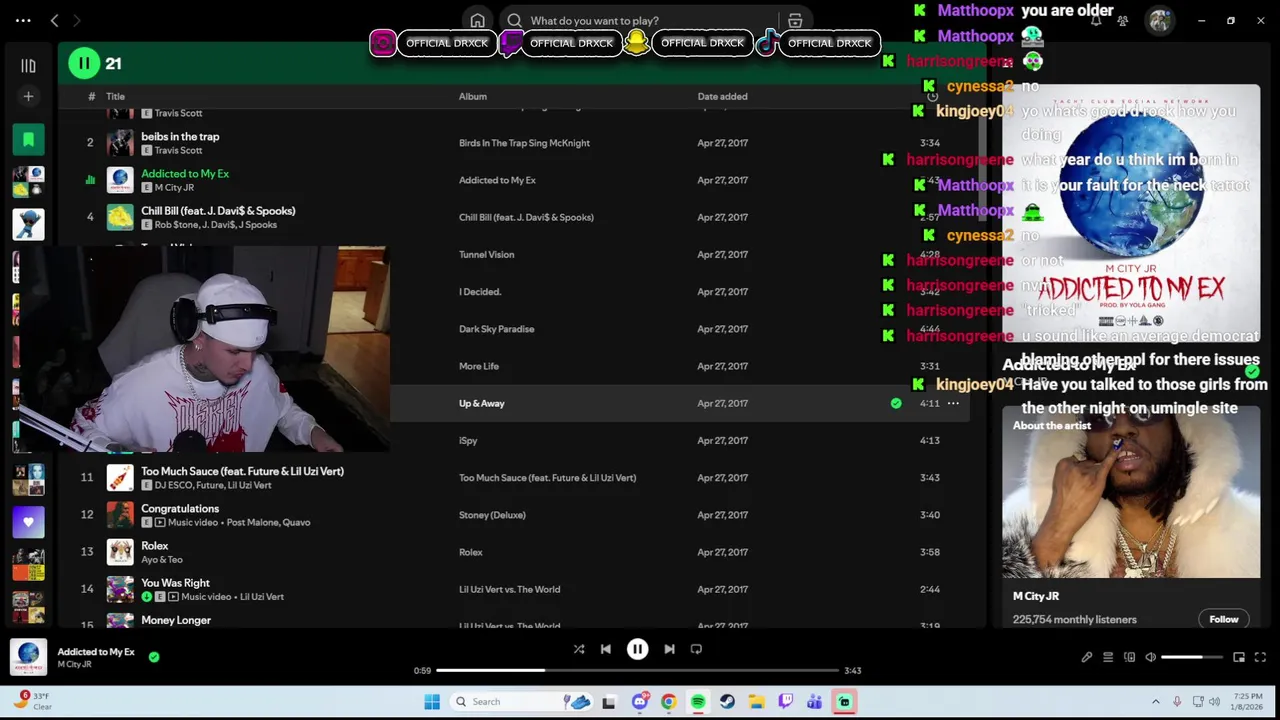This screenshot has height=720, width=1280.
Task: Open File Explorer from taskbar
Action: coord(757,702)
